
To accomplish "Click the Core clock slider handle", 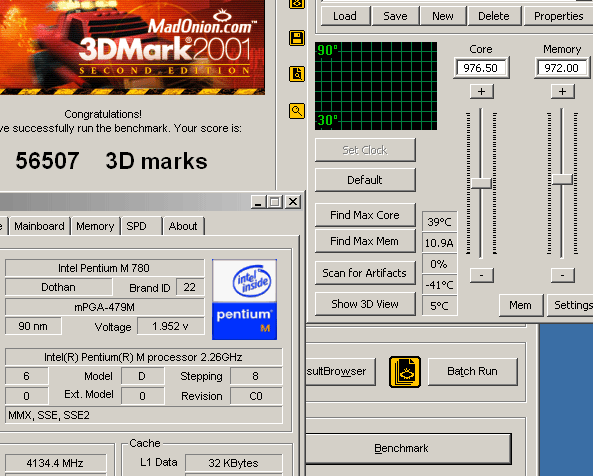I will pos(481,183).
